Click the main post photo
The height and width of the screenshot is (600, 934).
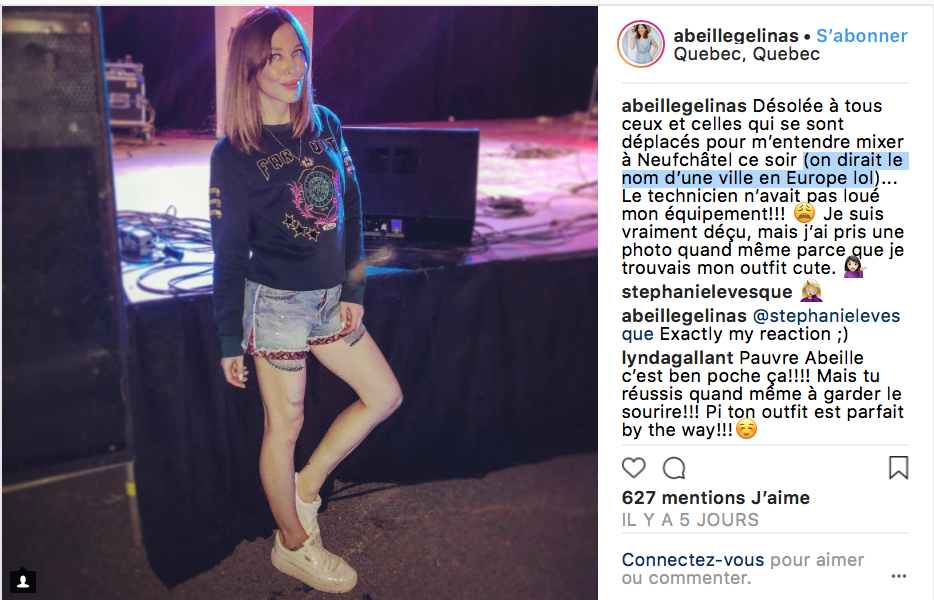click(x=300, y=302)
